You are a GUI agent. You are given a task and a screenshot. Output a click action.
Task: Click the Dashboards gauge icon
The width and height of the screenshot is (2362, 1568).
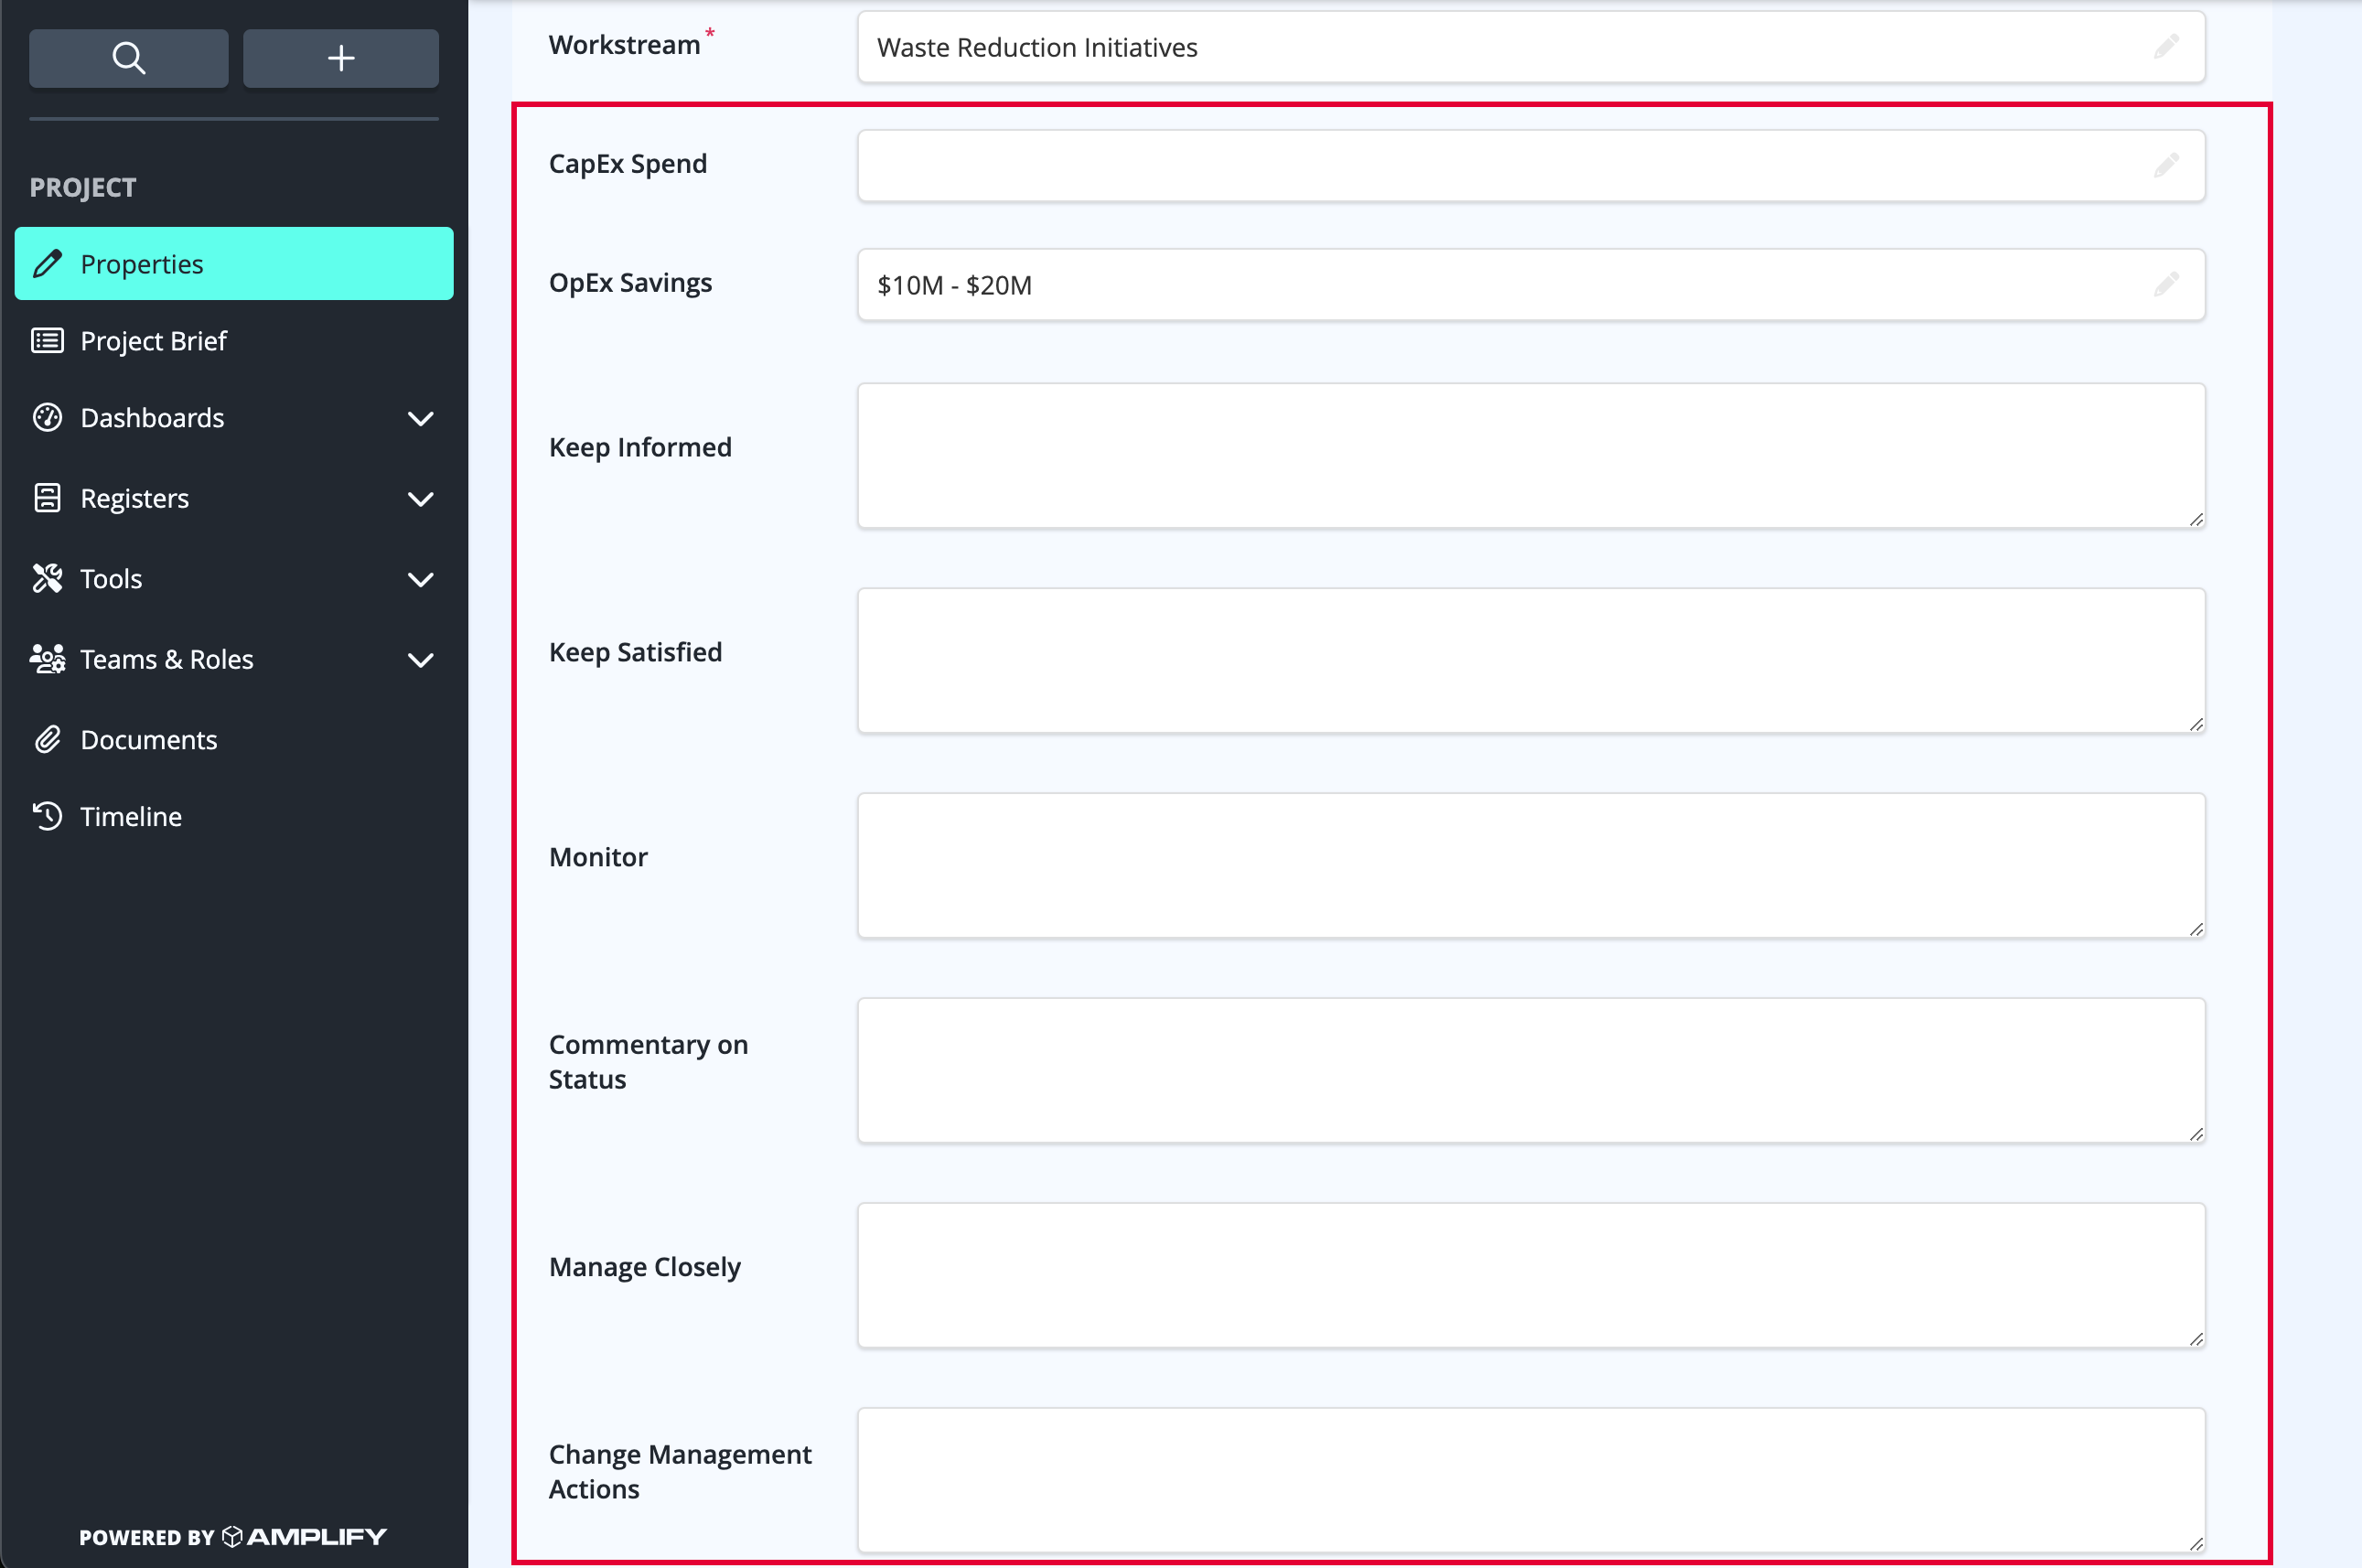48,418
